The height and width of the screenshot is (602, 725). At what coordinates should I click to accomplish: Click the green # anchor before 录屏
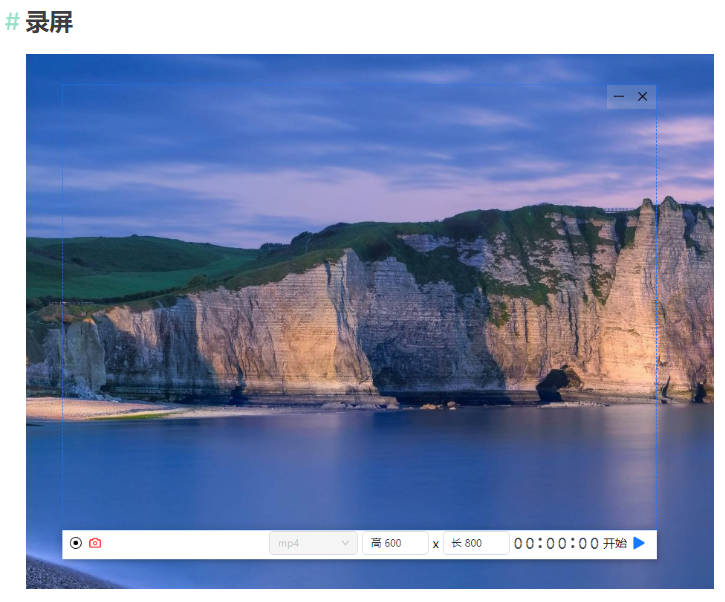click(12, 22)
